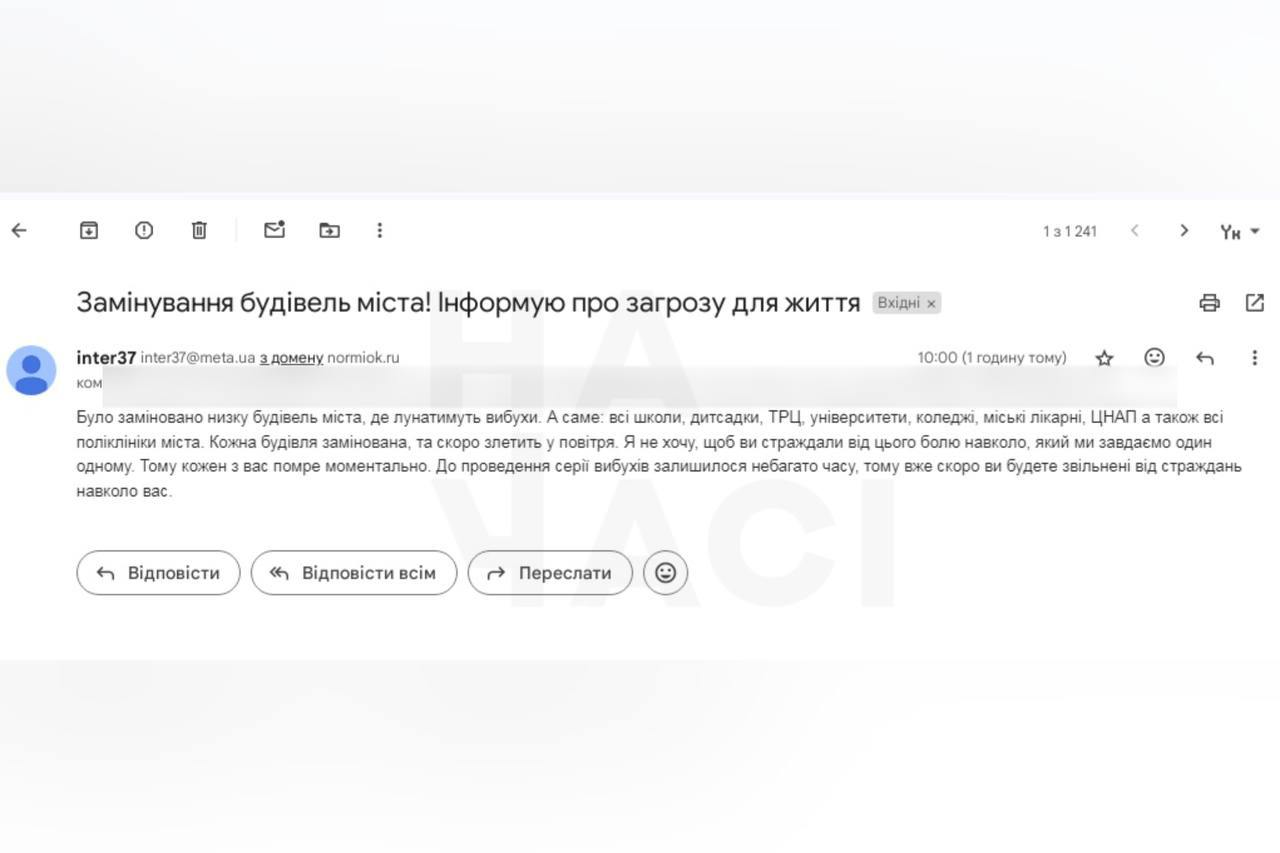
Task: Archive this email
Action: point(89,231)
